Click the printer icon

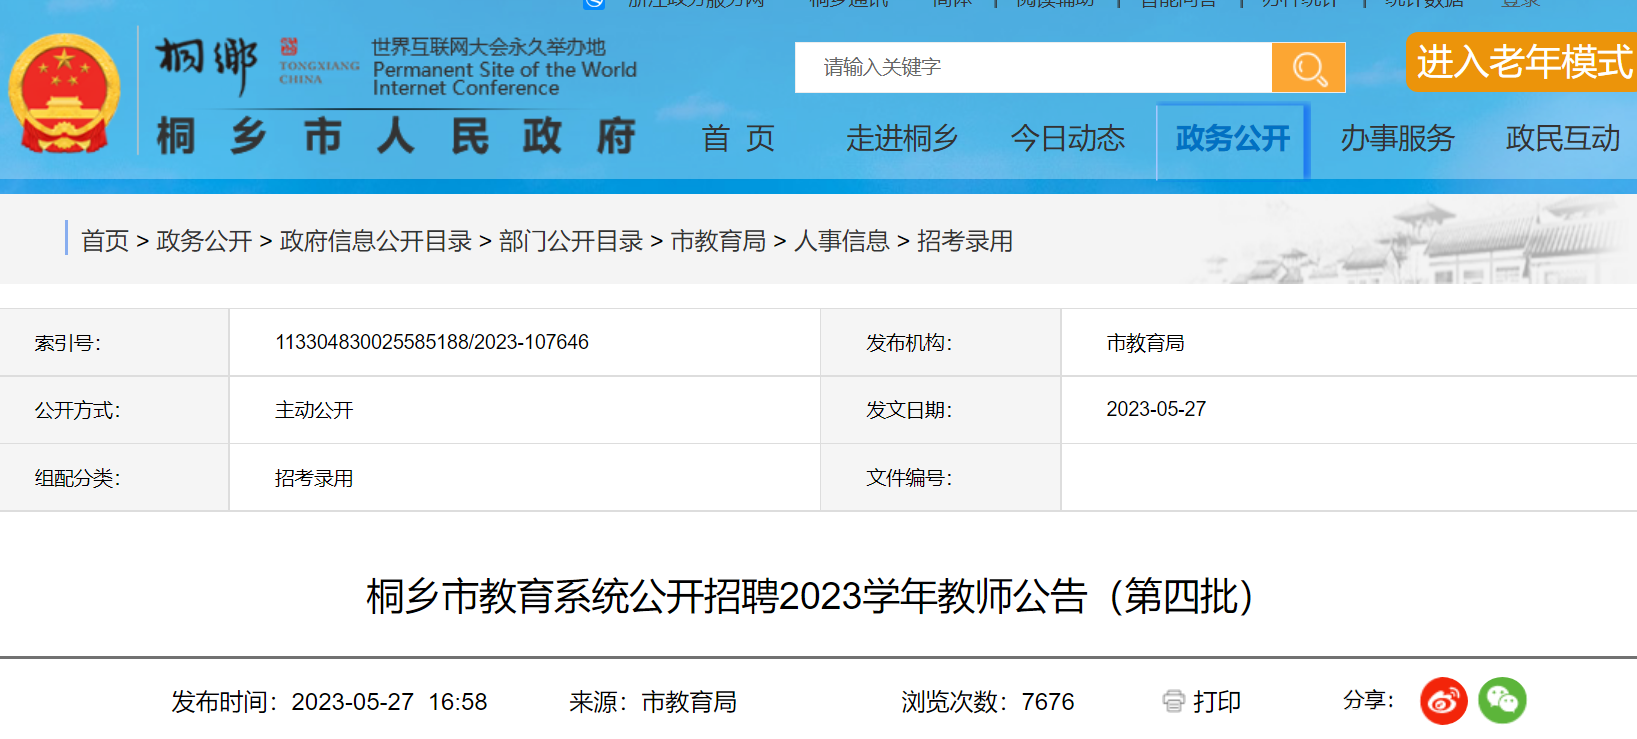pyautogui.click(x=1173, y=702)
